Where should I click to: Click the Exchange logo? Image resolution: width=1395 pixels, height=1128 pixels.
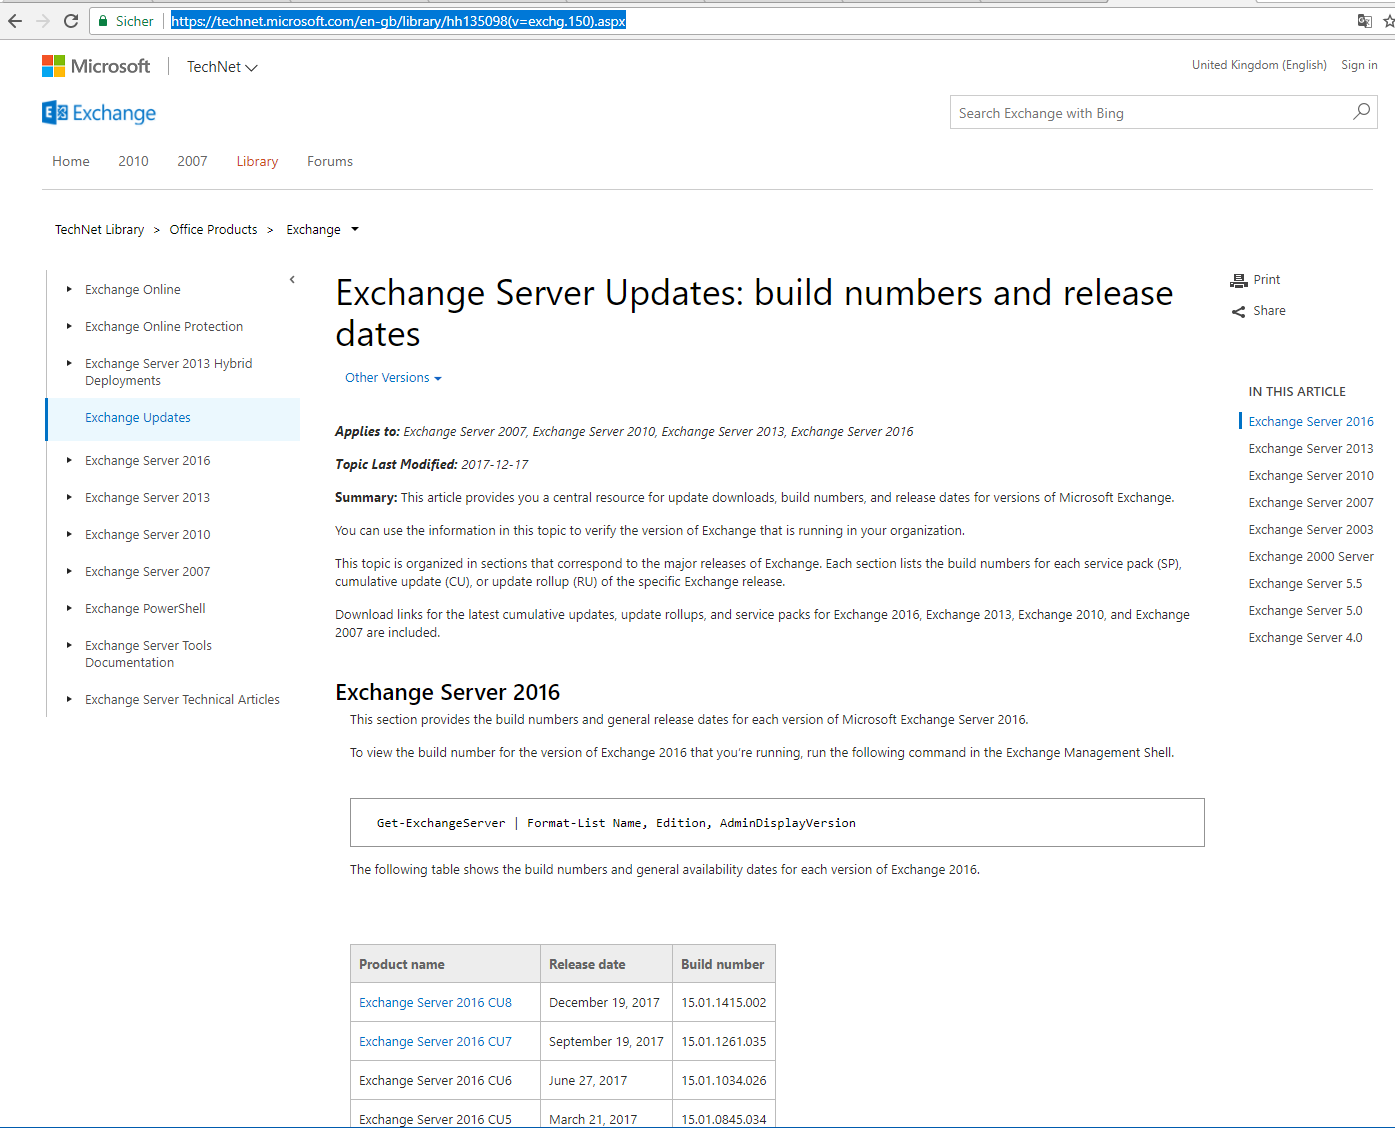pos(99,113)
